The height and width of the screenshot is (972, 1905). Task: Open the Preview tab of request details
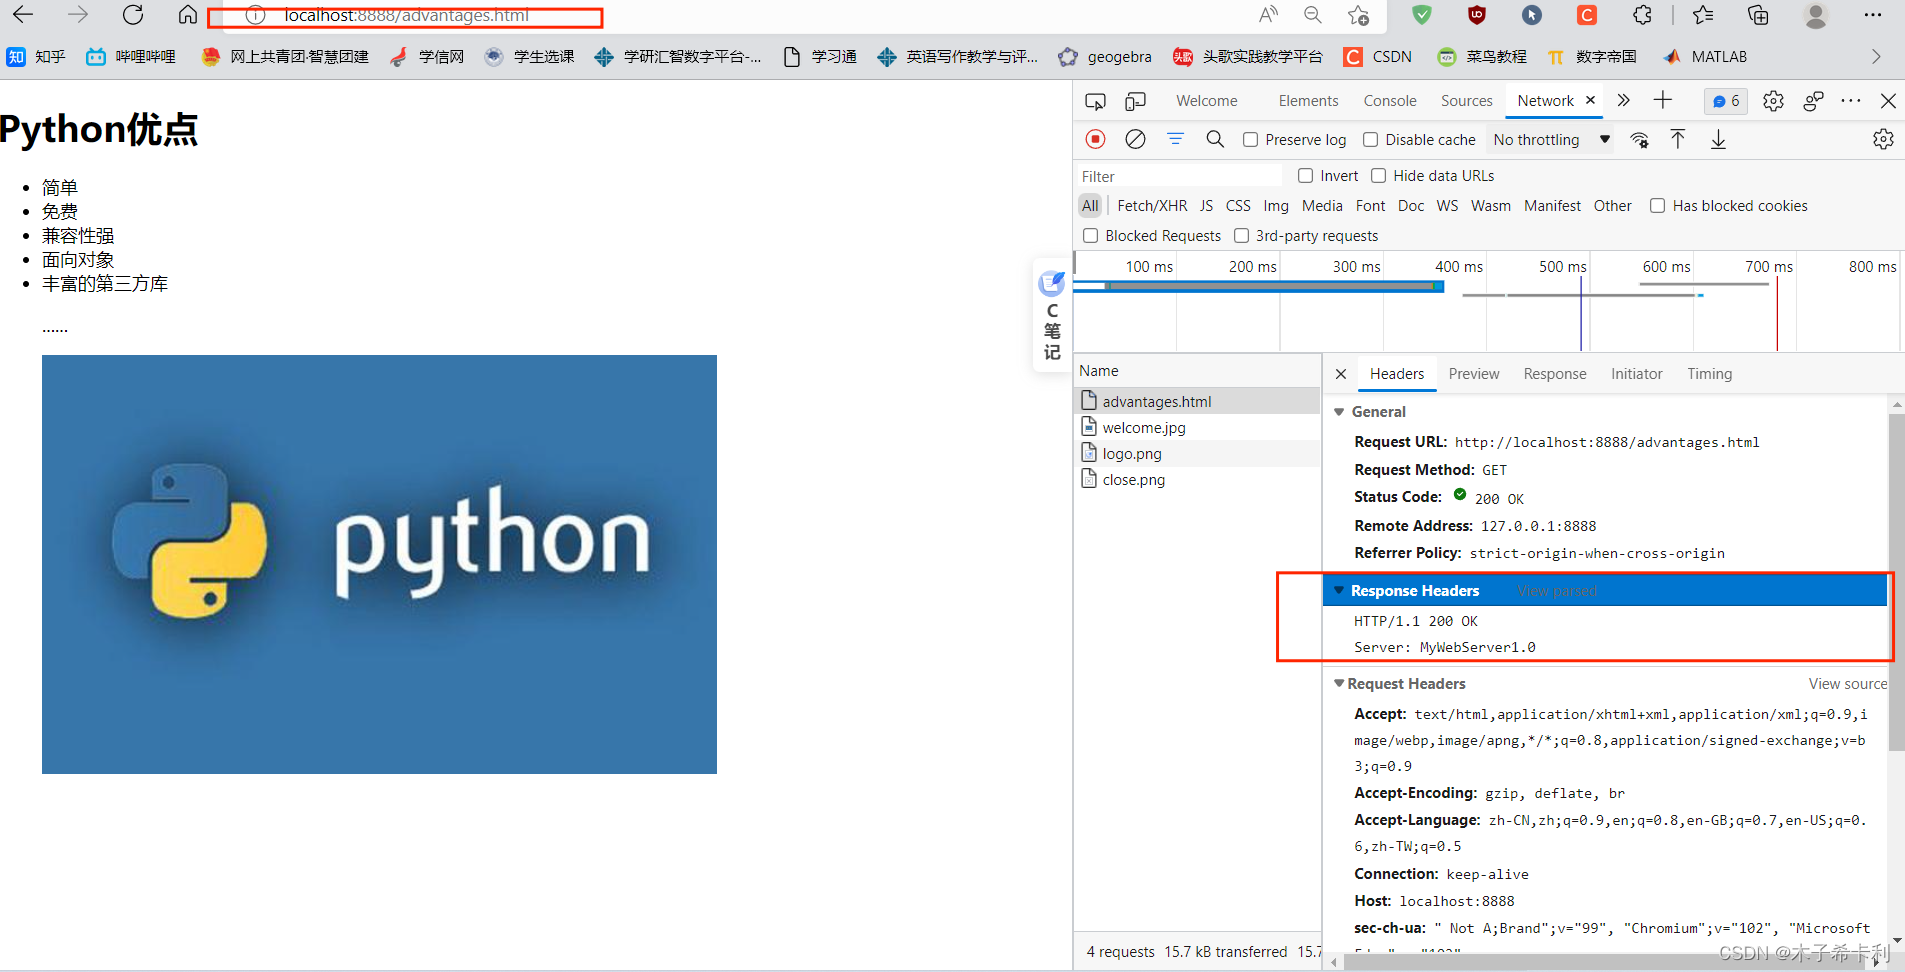pos(1474,374)
